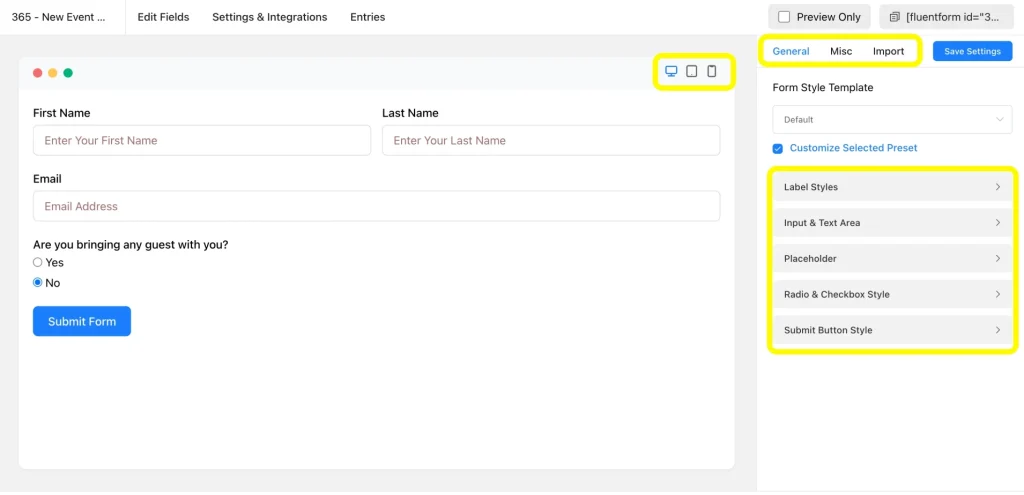Open the Form Style Template dropdown
The width and height of the screenshot is (1024, 495).
click(892, 120)
